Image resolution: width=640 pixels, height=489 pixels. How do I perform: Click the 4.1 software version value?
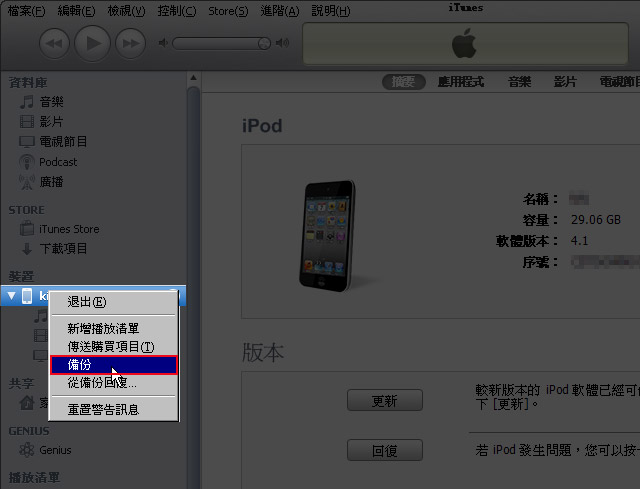click(x=580, y=241)
